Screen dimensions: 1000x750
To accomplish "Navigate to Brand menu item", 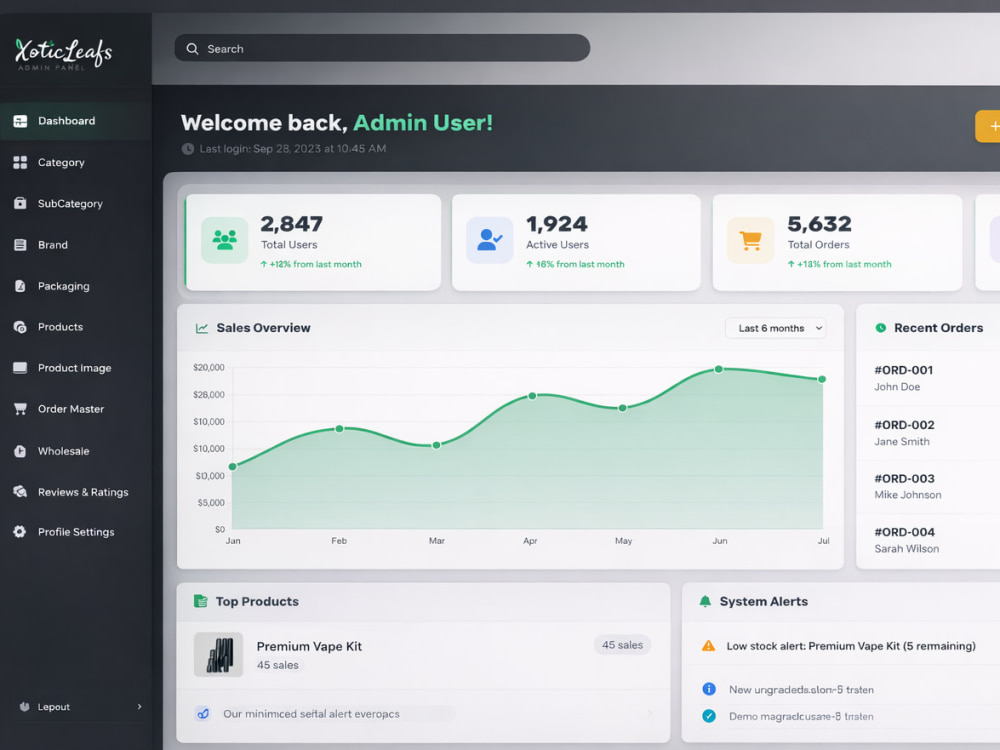I will coord(75,245).
